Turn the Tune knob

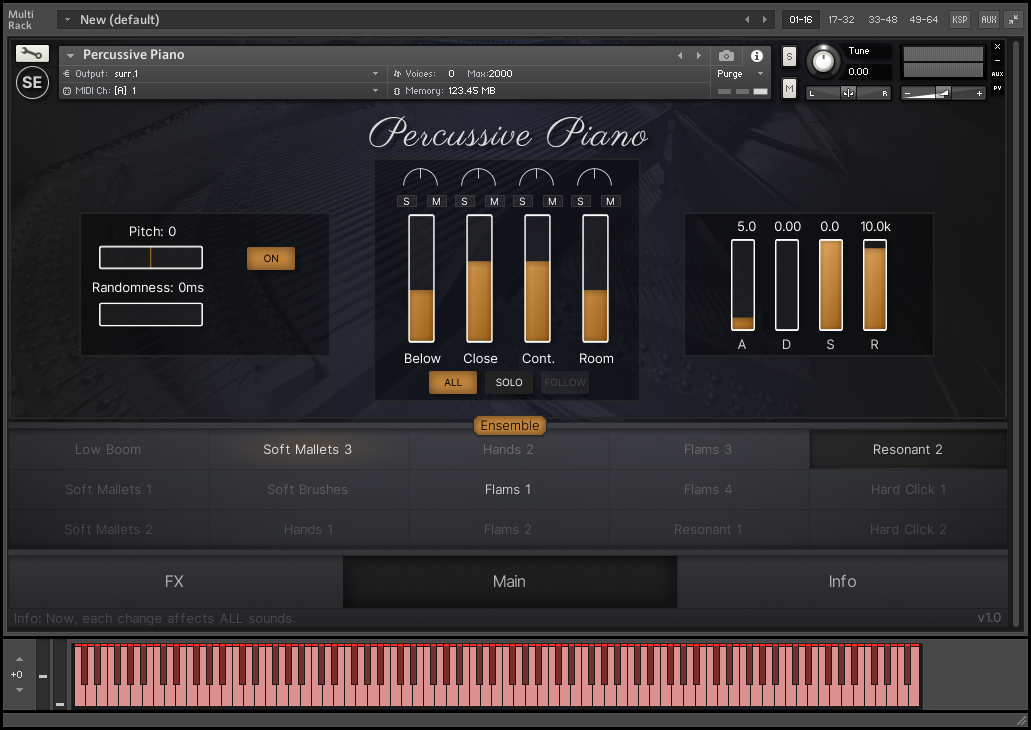point(823,61)
